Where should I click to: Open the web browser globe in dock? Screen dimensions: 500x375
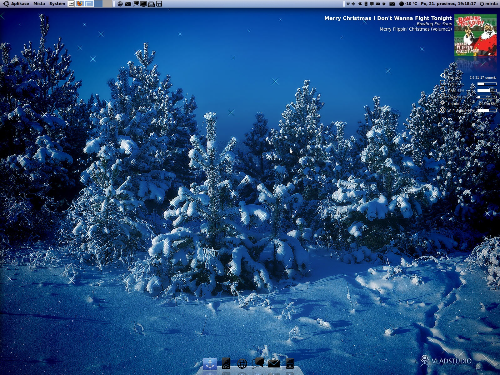click(x=242, y=364)
